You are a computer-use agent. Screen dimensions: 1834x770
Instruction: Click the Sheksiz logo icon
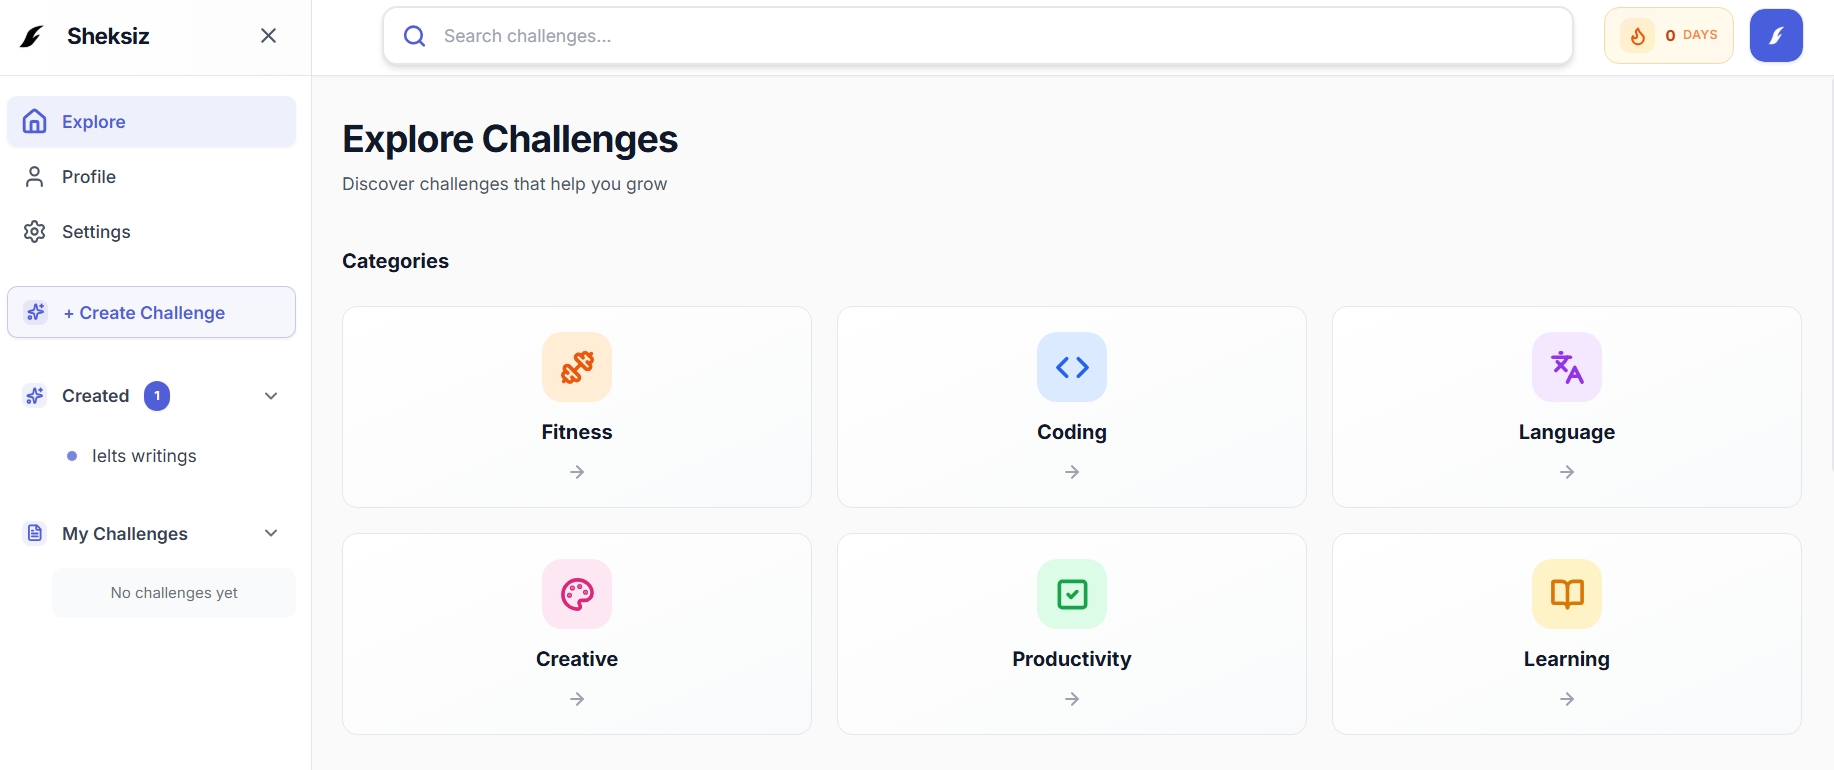click(x=33, y=36)
